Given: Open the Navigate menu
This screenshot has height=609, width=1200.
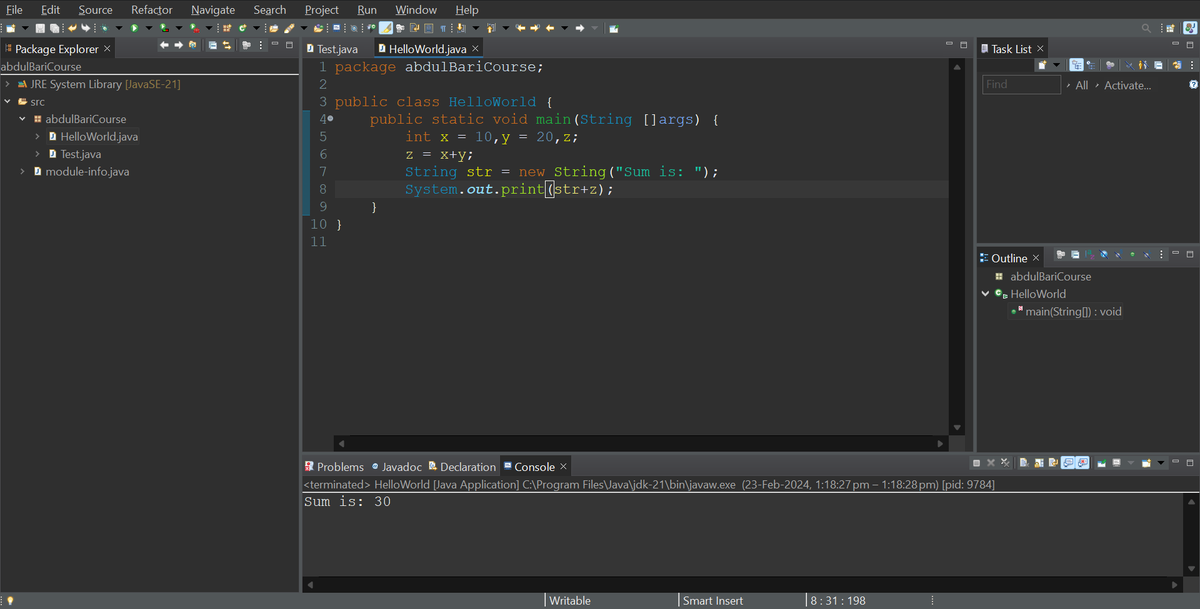Looking at the screenshot, I should coord(213,10).
